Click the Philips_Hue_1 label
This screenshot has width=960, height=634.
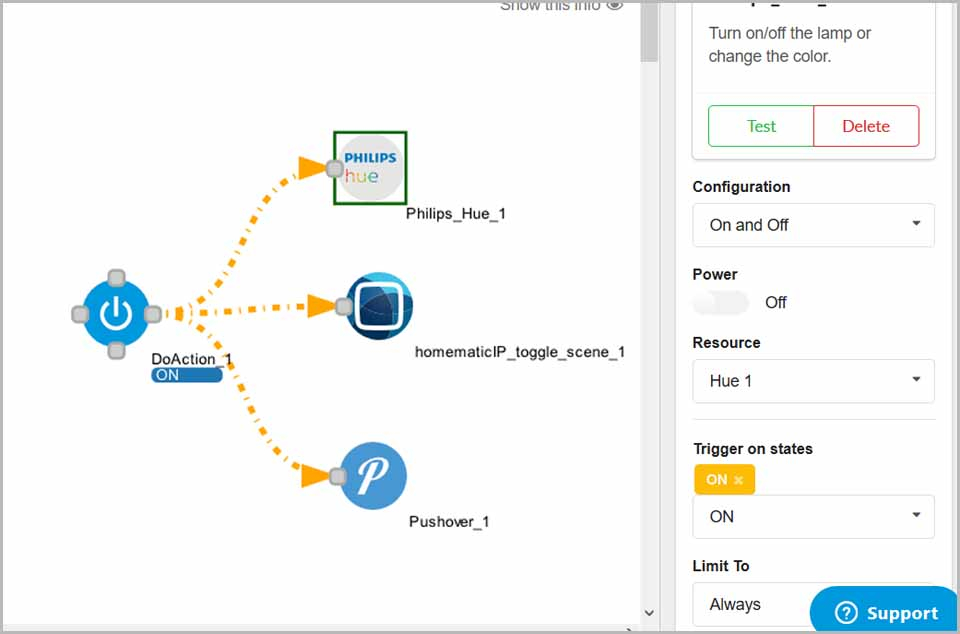(x=456, y=214)
